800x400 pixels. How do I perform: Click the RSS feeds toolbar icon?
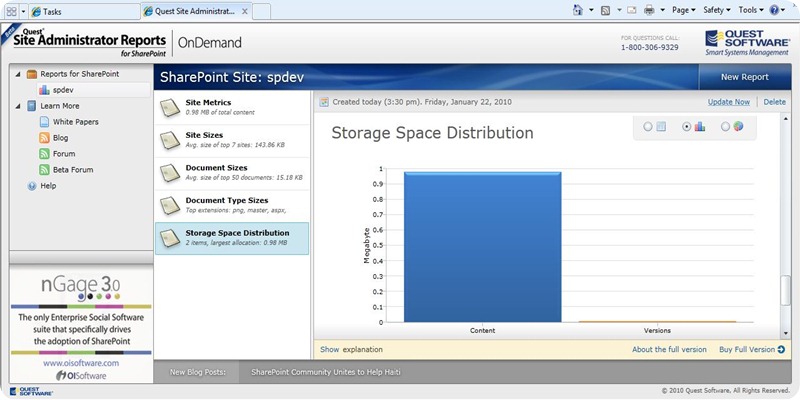click(x=606, y=10)
